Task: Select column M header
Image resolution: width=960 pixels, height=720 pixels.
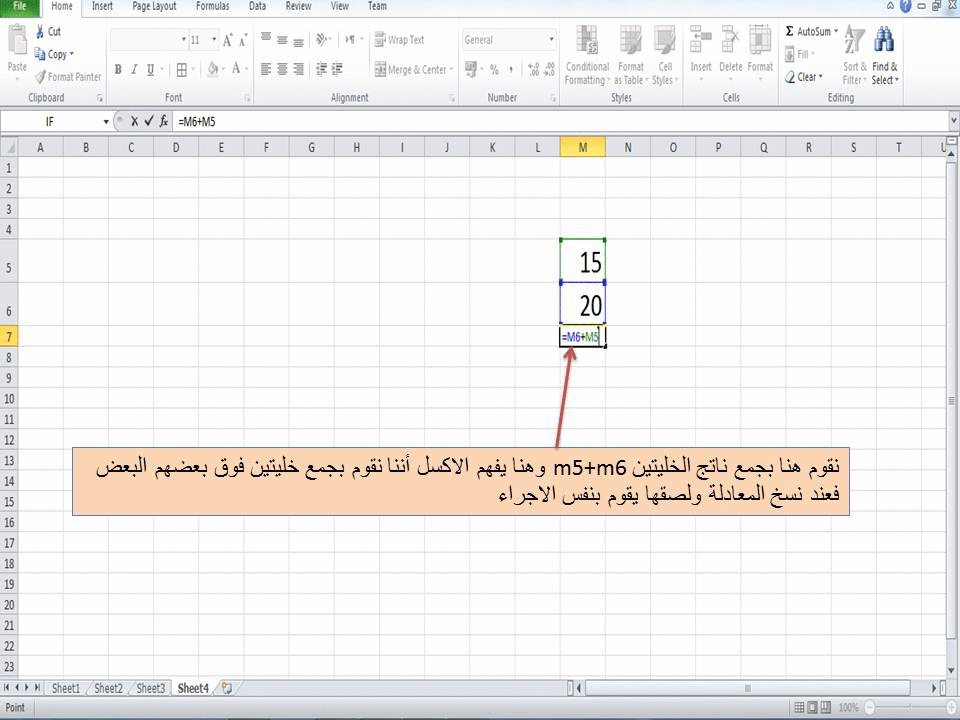Action: coord(582,148)
